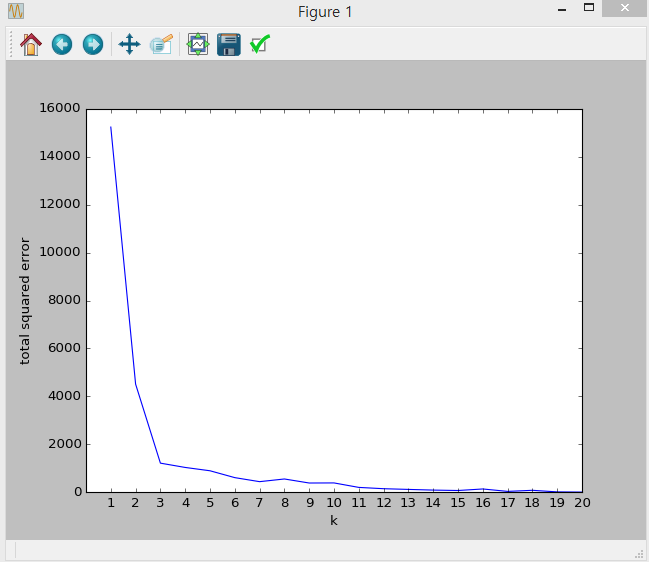Click the 'total squared error' y-axis label
The width and height of the screenshot is (649, 562).
(x=25, y=301)
